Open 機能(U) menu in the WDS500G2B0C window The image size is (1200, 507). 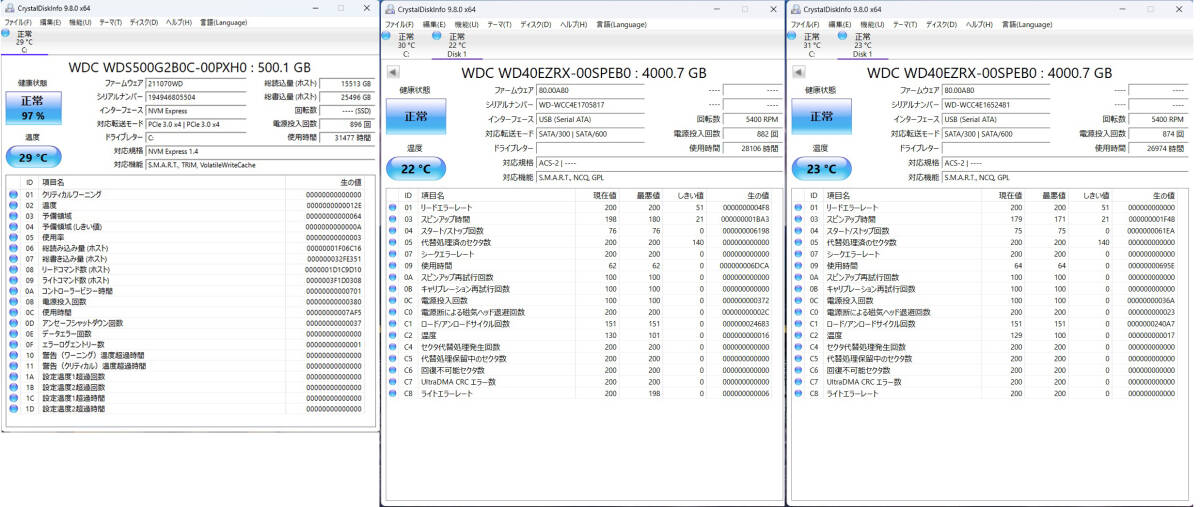pyautogui.click(x=80, y=21)
